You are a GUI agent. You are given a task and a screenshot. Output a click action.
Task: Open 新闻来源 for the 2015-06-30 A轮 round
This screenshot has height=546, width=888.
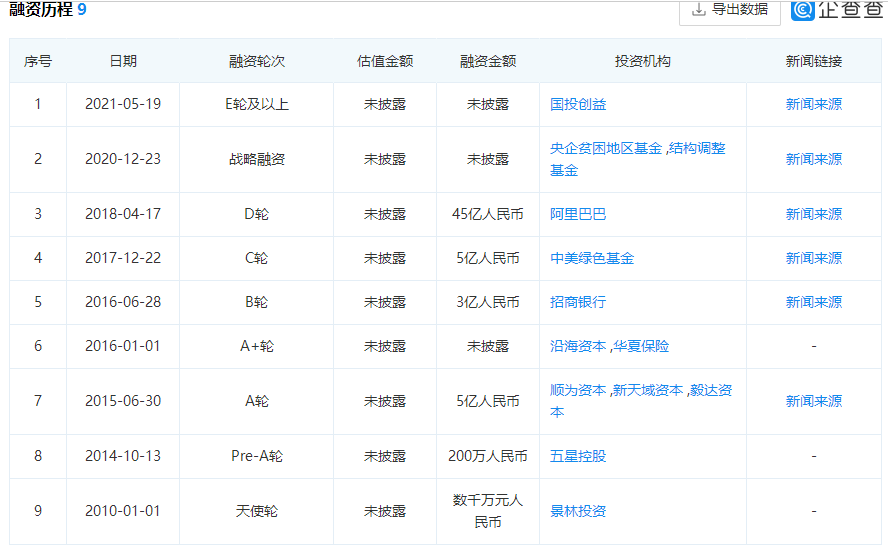click(x=813, y=401)
